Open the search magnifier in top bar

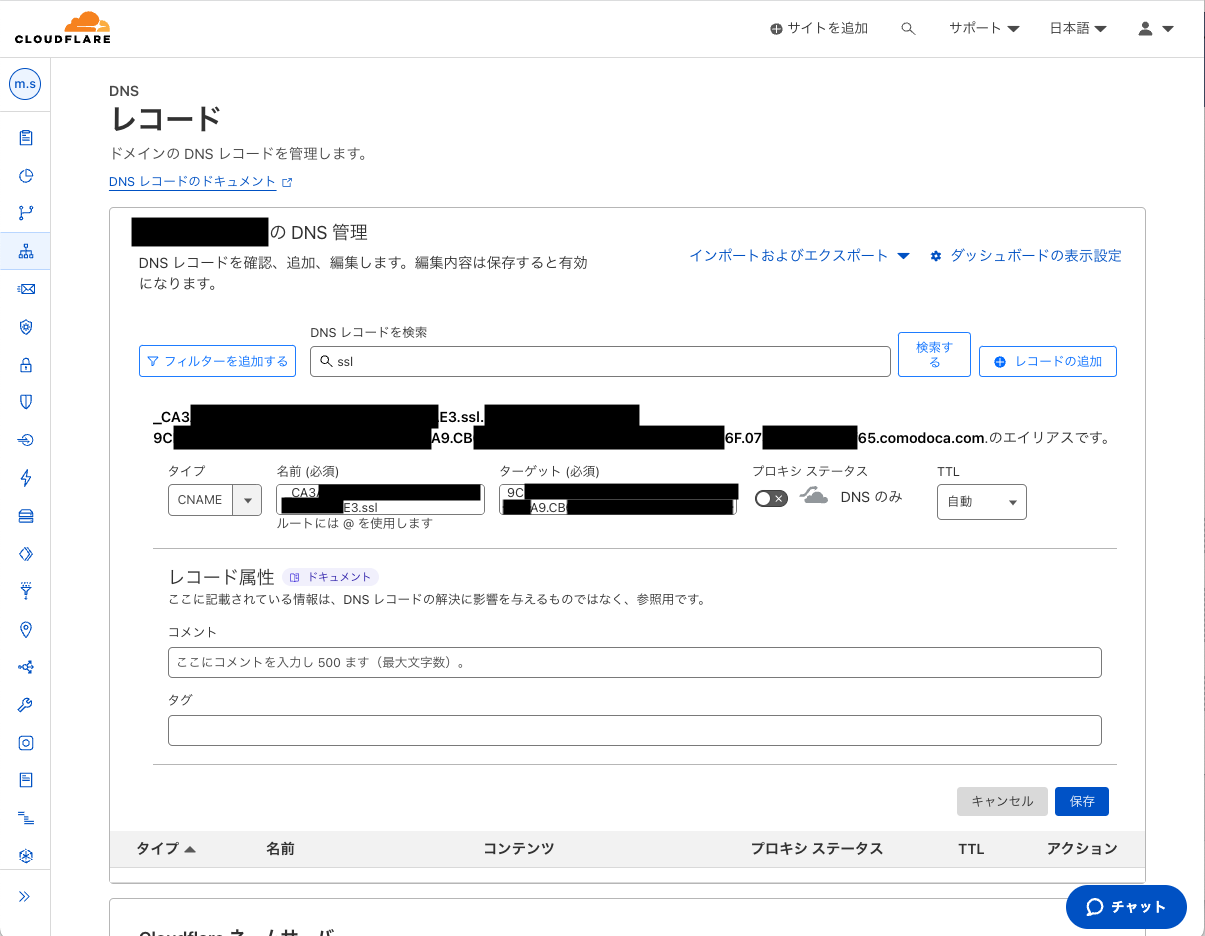908,29
